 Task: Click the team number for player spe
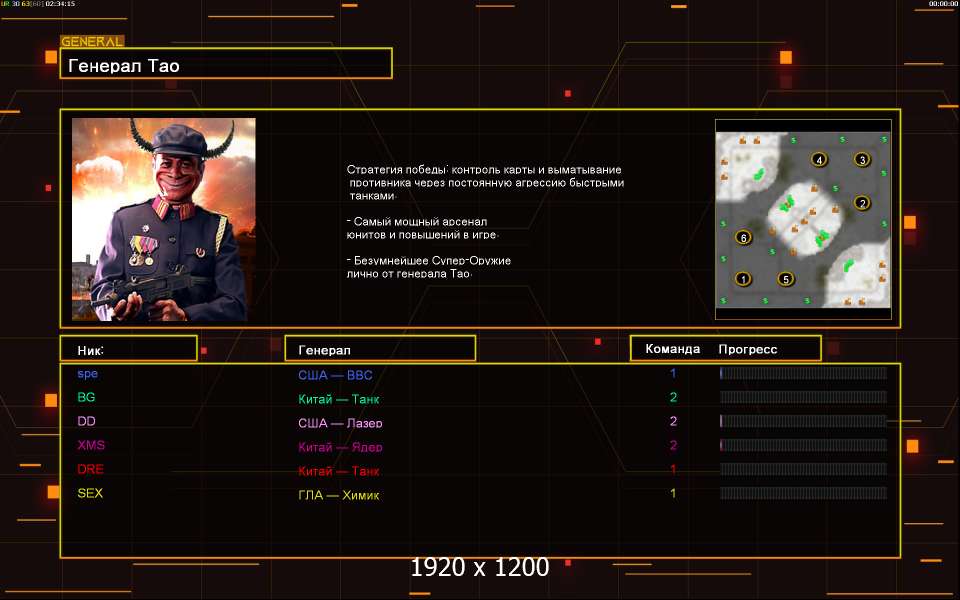click(673, 373)
